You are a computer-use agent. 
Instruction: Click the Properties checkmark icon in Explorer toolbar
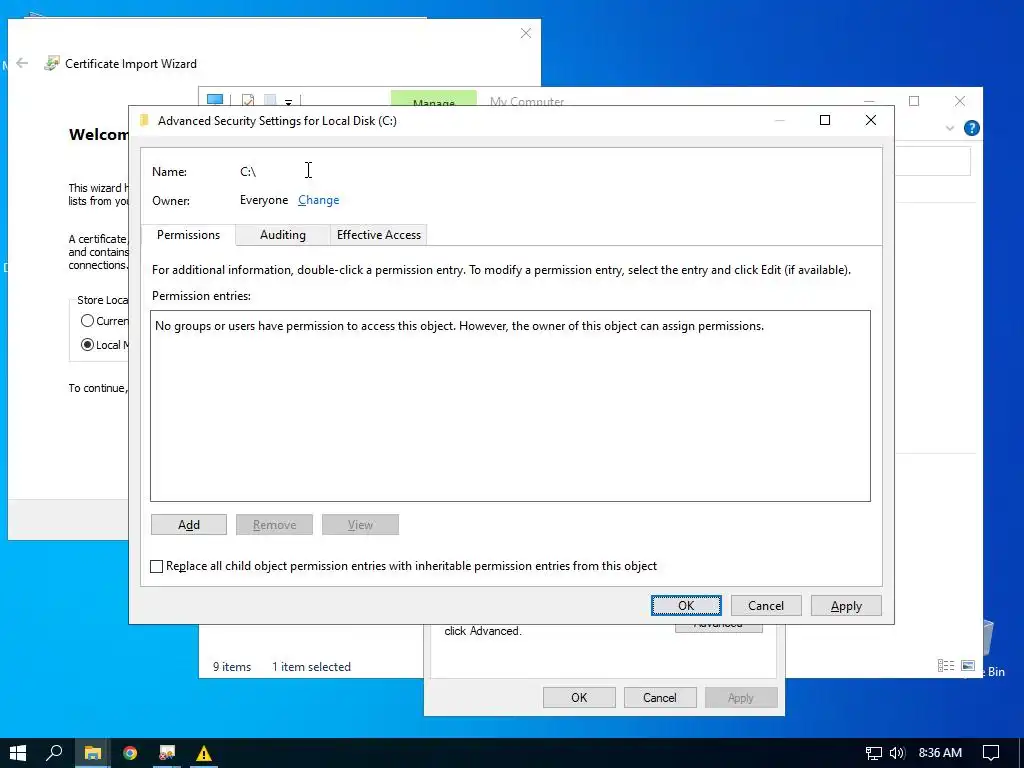(248, 100)
